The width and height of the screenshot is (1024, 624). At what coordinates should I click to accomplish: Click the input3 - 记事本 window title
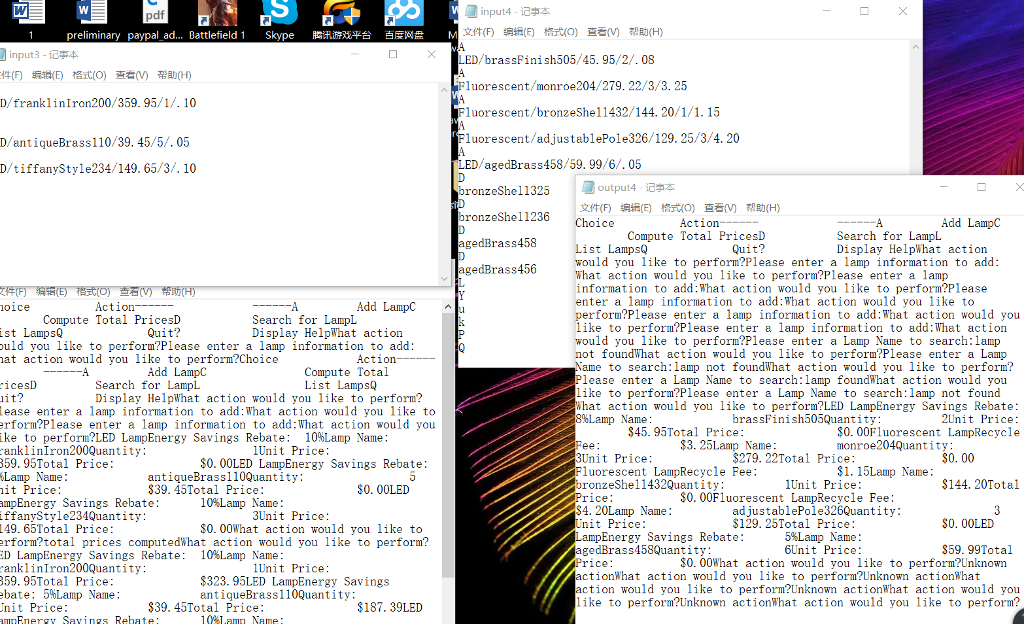[x=44, y=55]
